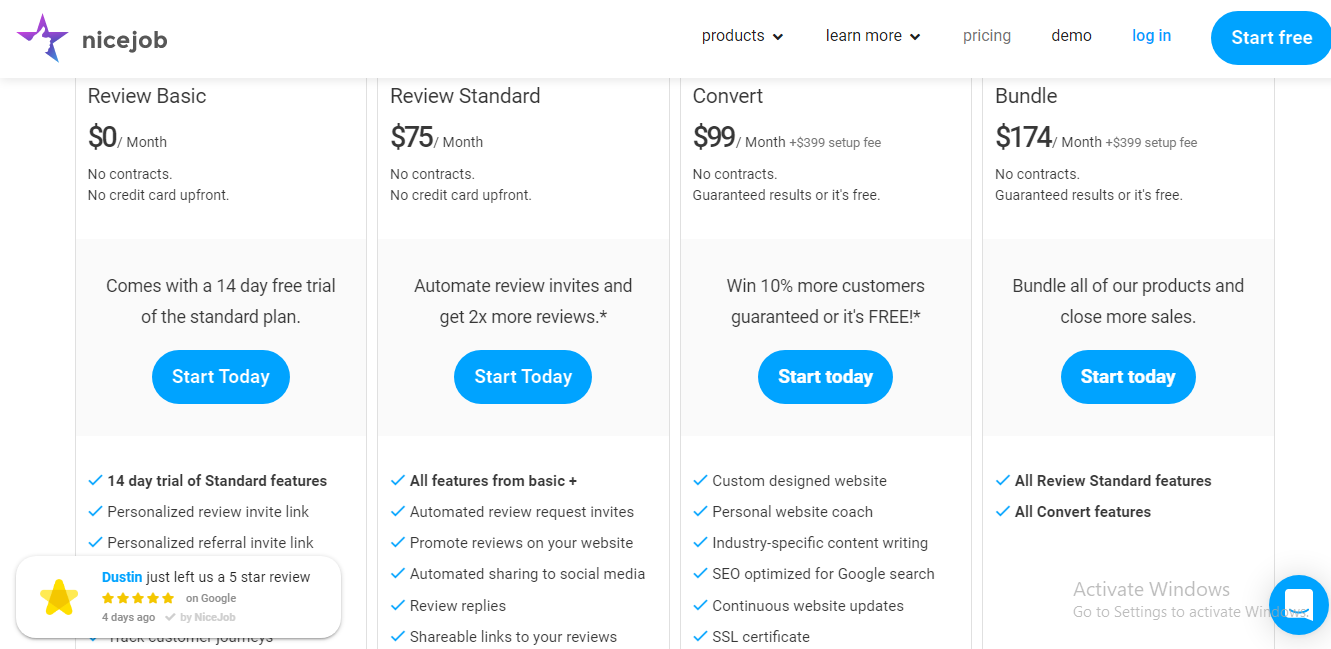The image size is (1331, 649).
Task: Open the chat widget icon
Action: (1298, 605)
